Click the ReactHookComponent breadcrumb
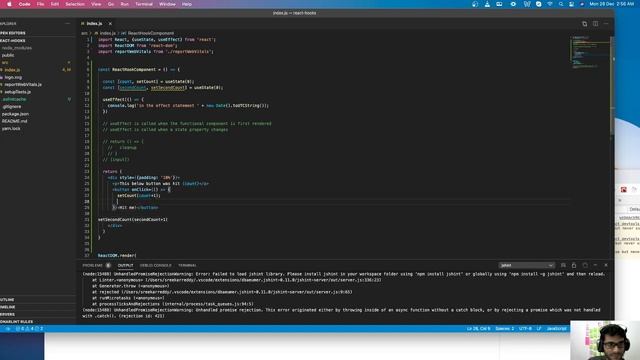 [x=151, y=33]
